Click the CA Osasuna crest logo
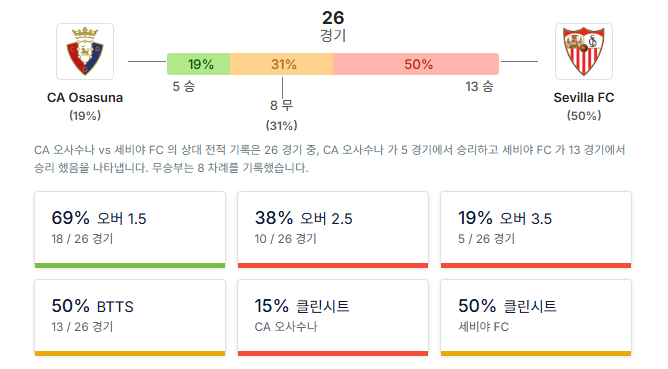The width and height of the screenshot is (668, 369). (85, 52)
